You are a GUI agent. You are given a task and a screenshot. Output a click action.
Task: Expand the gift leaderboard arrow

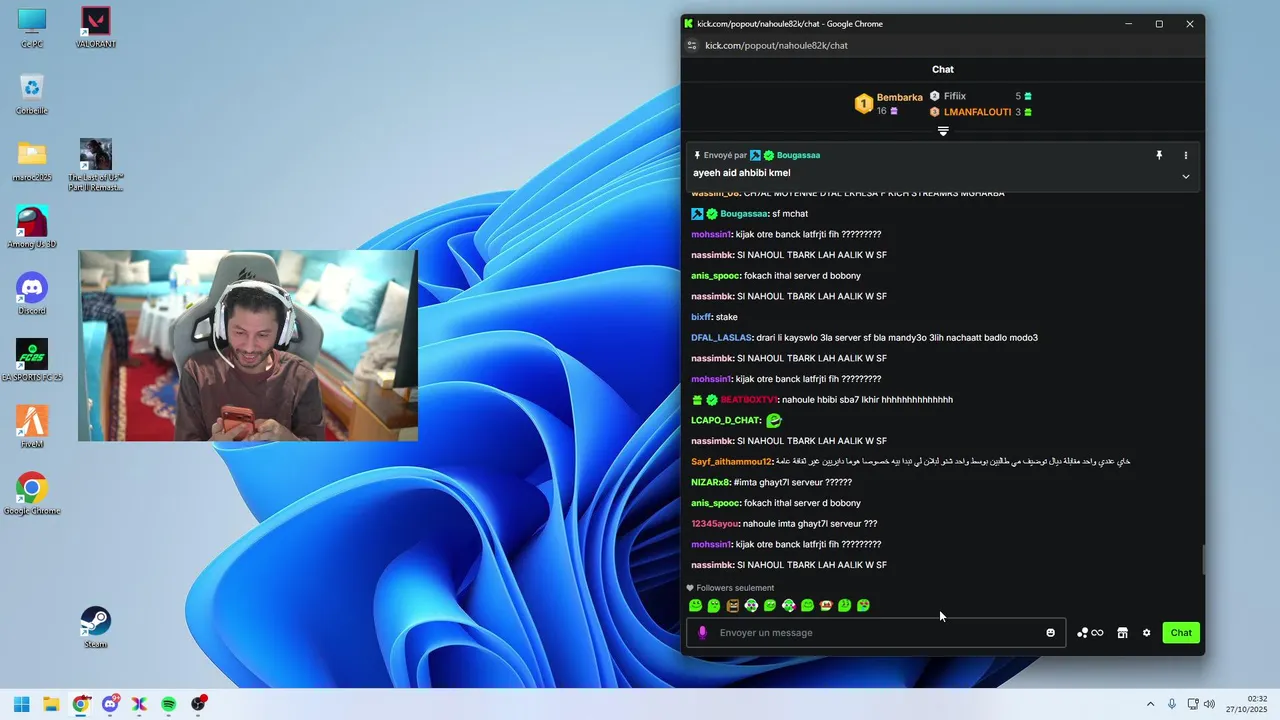(943, 132)
